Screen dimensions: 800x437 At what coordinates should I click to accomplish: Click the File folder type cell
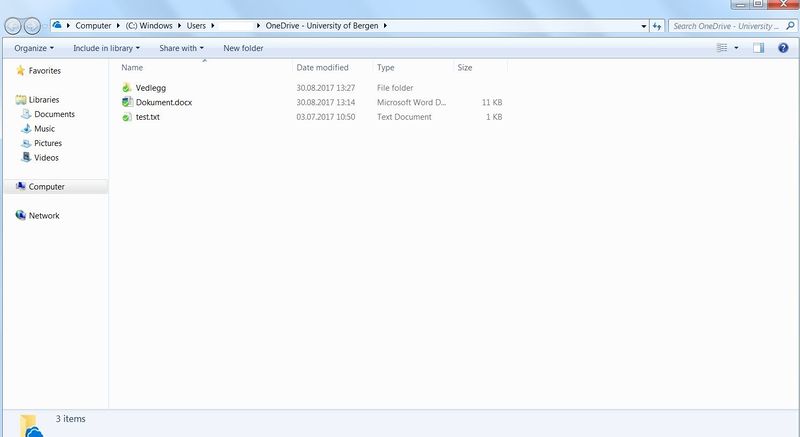(x=395, y=88)
